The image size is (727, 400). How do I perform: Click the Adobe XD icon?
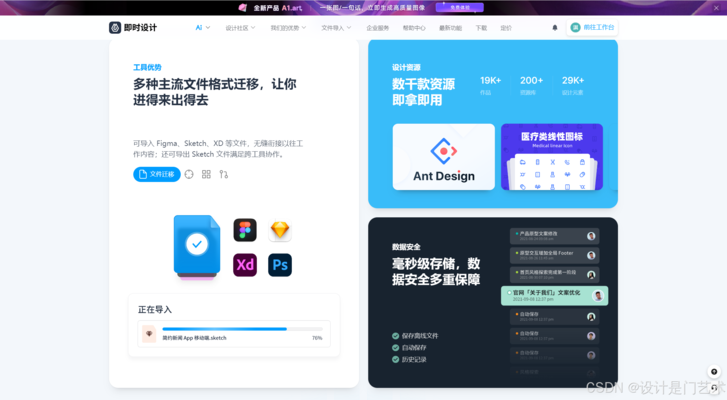(245, 265)
